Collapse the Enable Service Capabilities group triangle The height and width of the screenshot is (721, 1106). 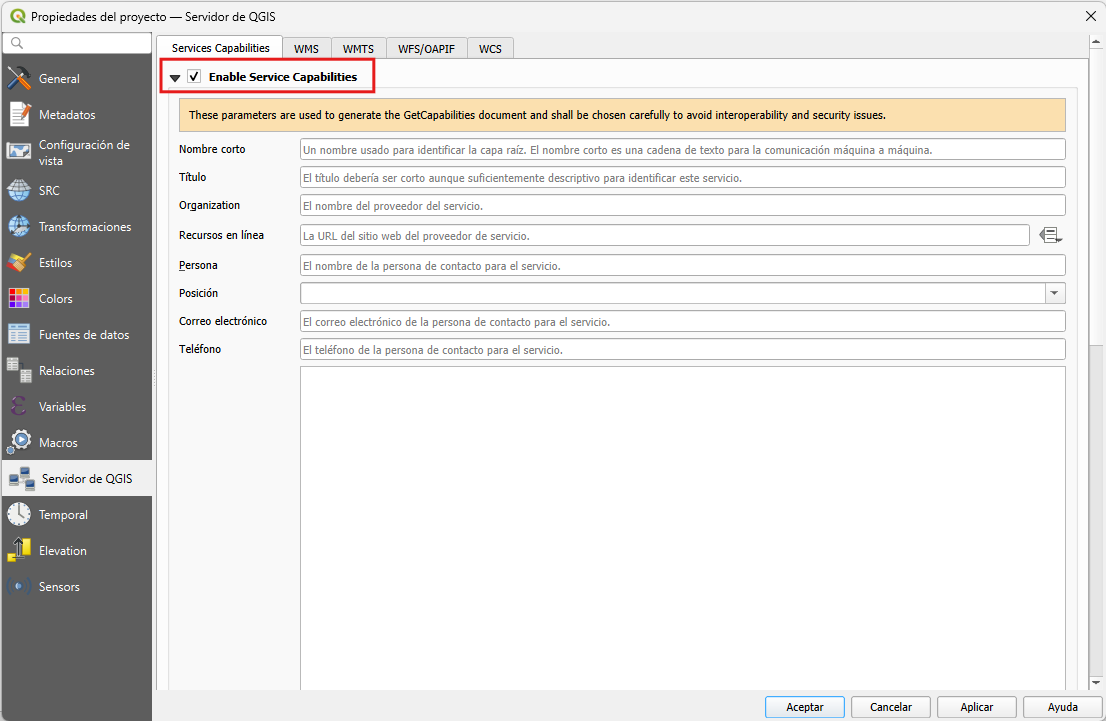pos(175,77)
